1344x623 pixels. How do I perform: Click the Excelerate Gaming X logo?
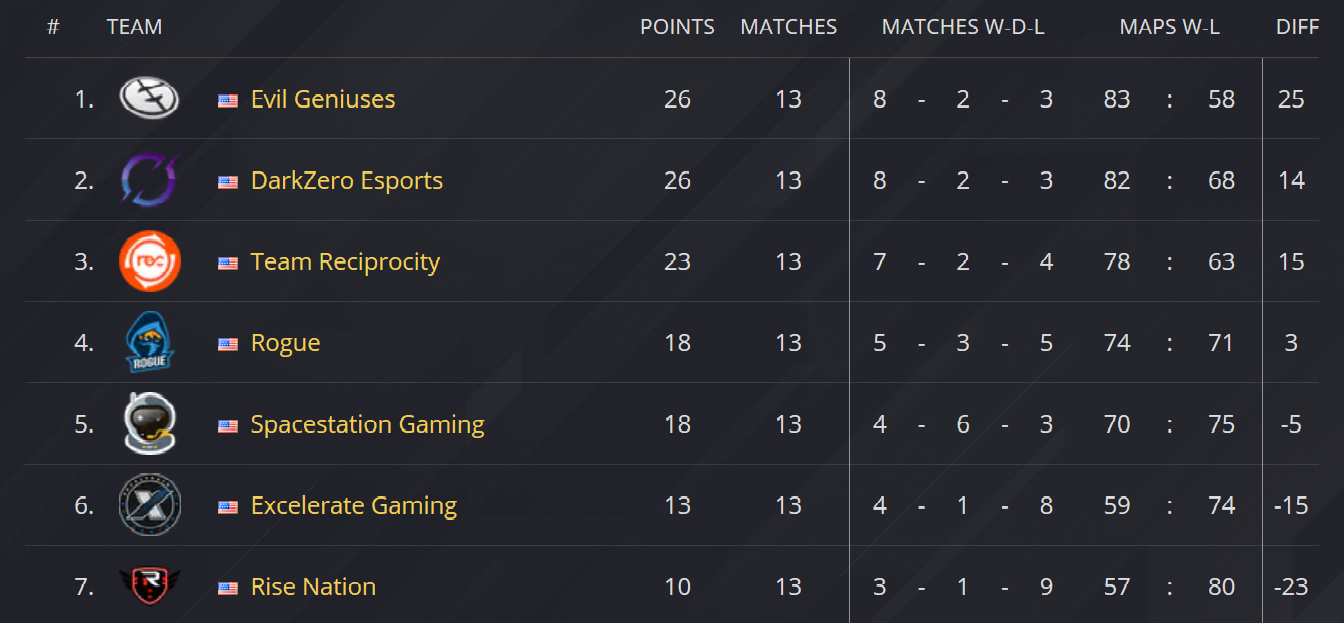click(149, 505)
